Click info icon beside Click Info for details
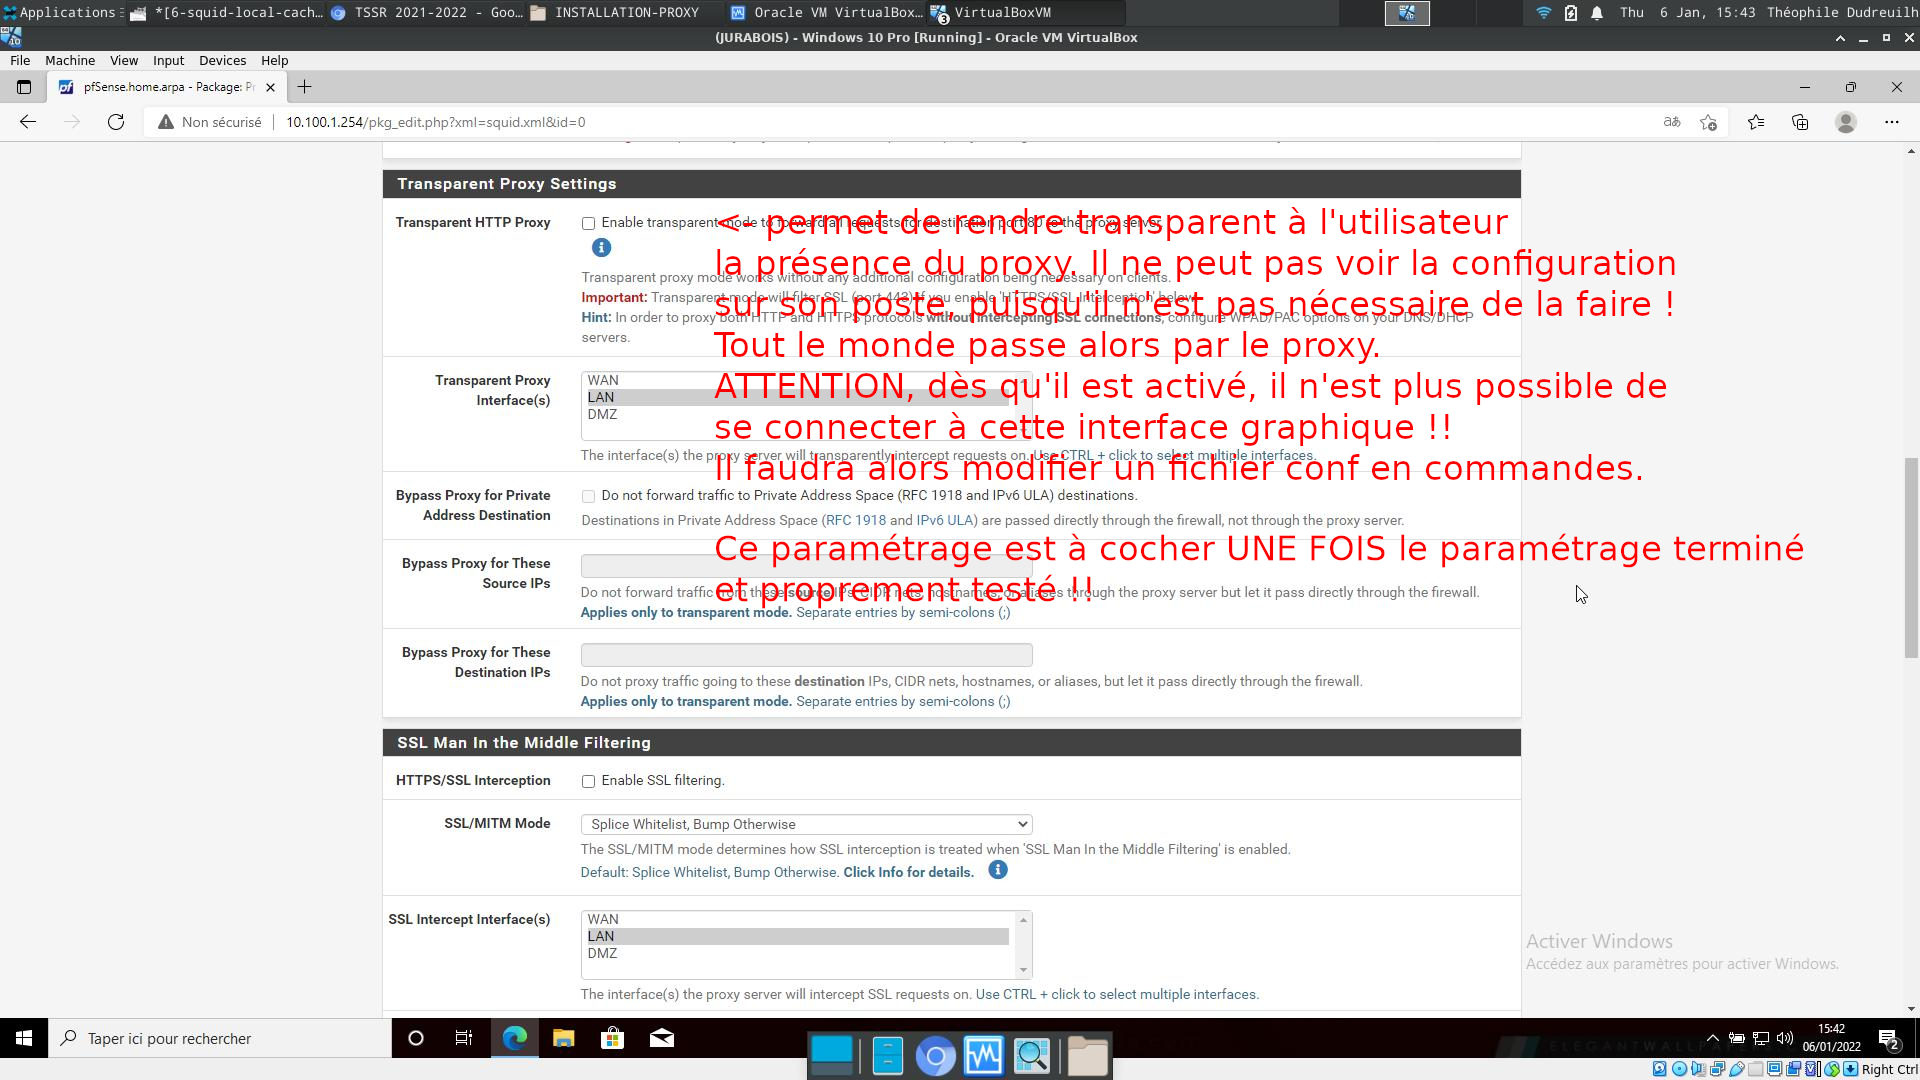 pos(997,870)
